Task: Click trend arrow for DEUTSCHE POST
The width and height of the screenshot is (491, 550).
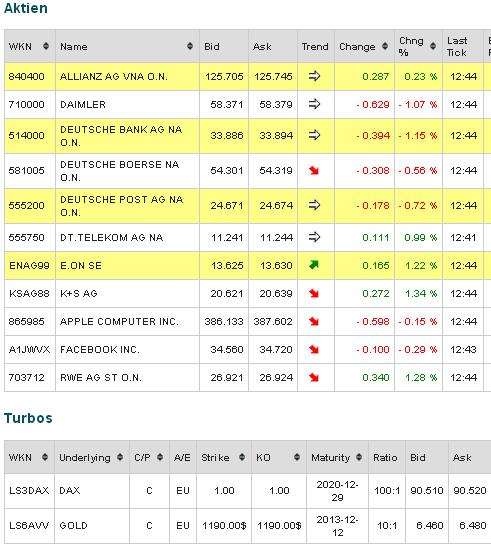Action: point(314,205)
